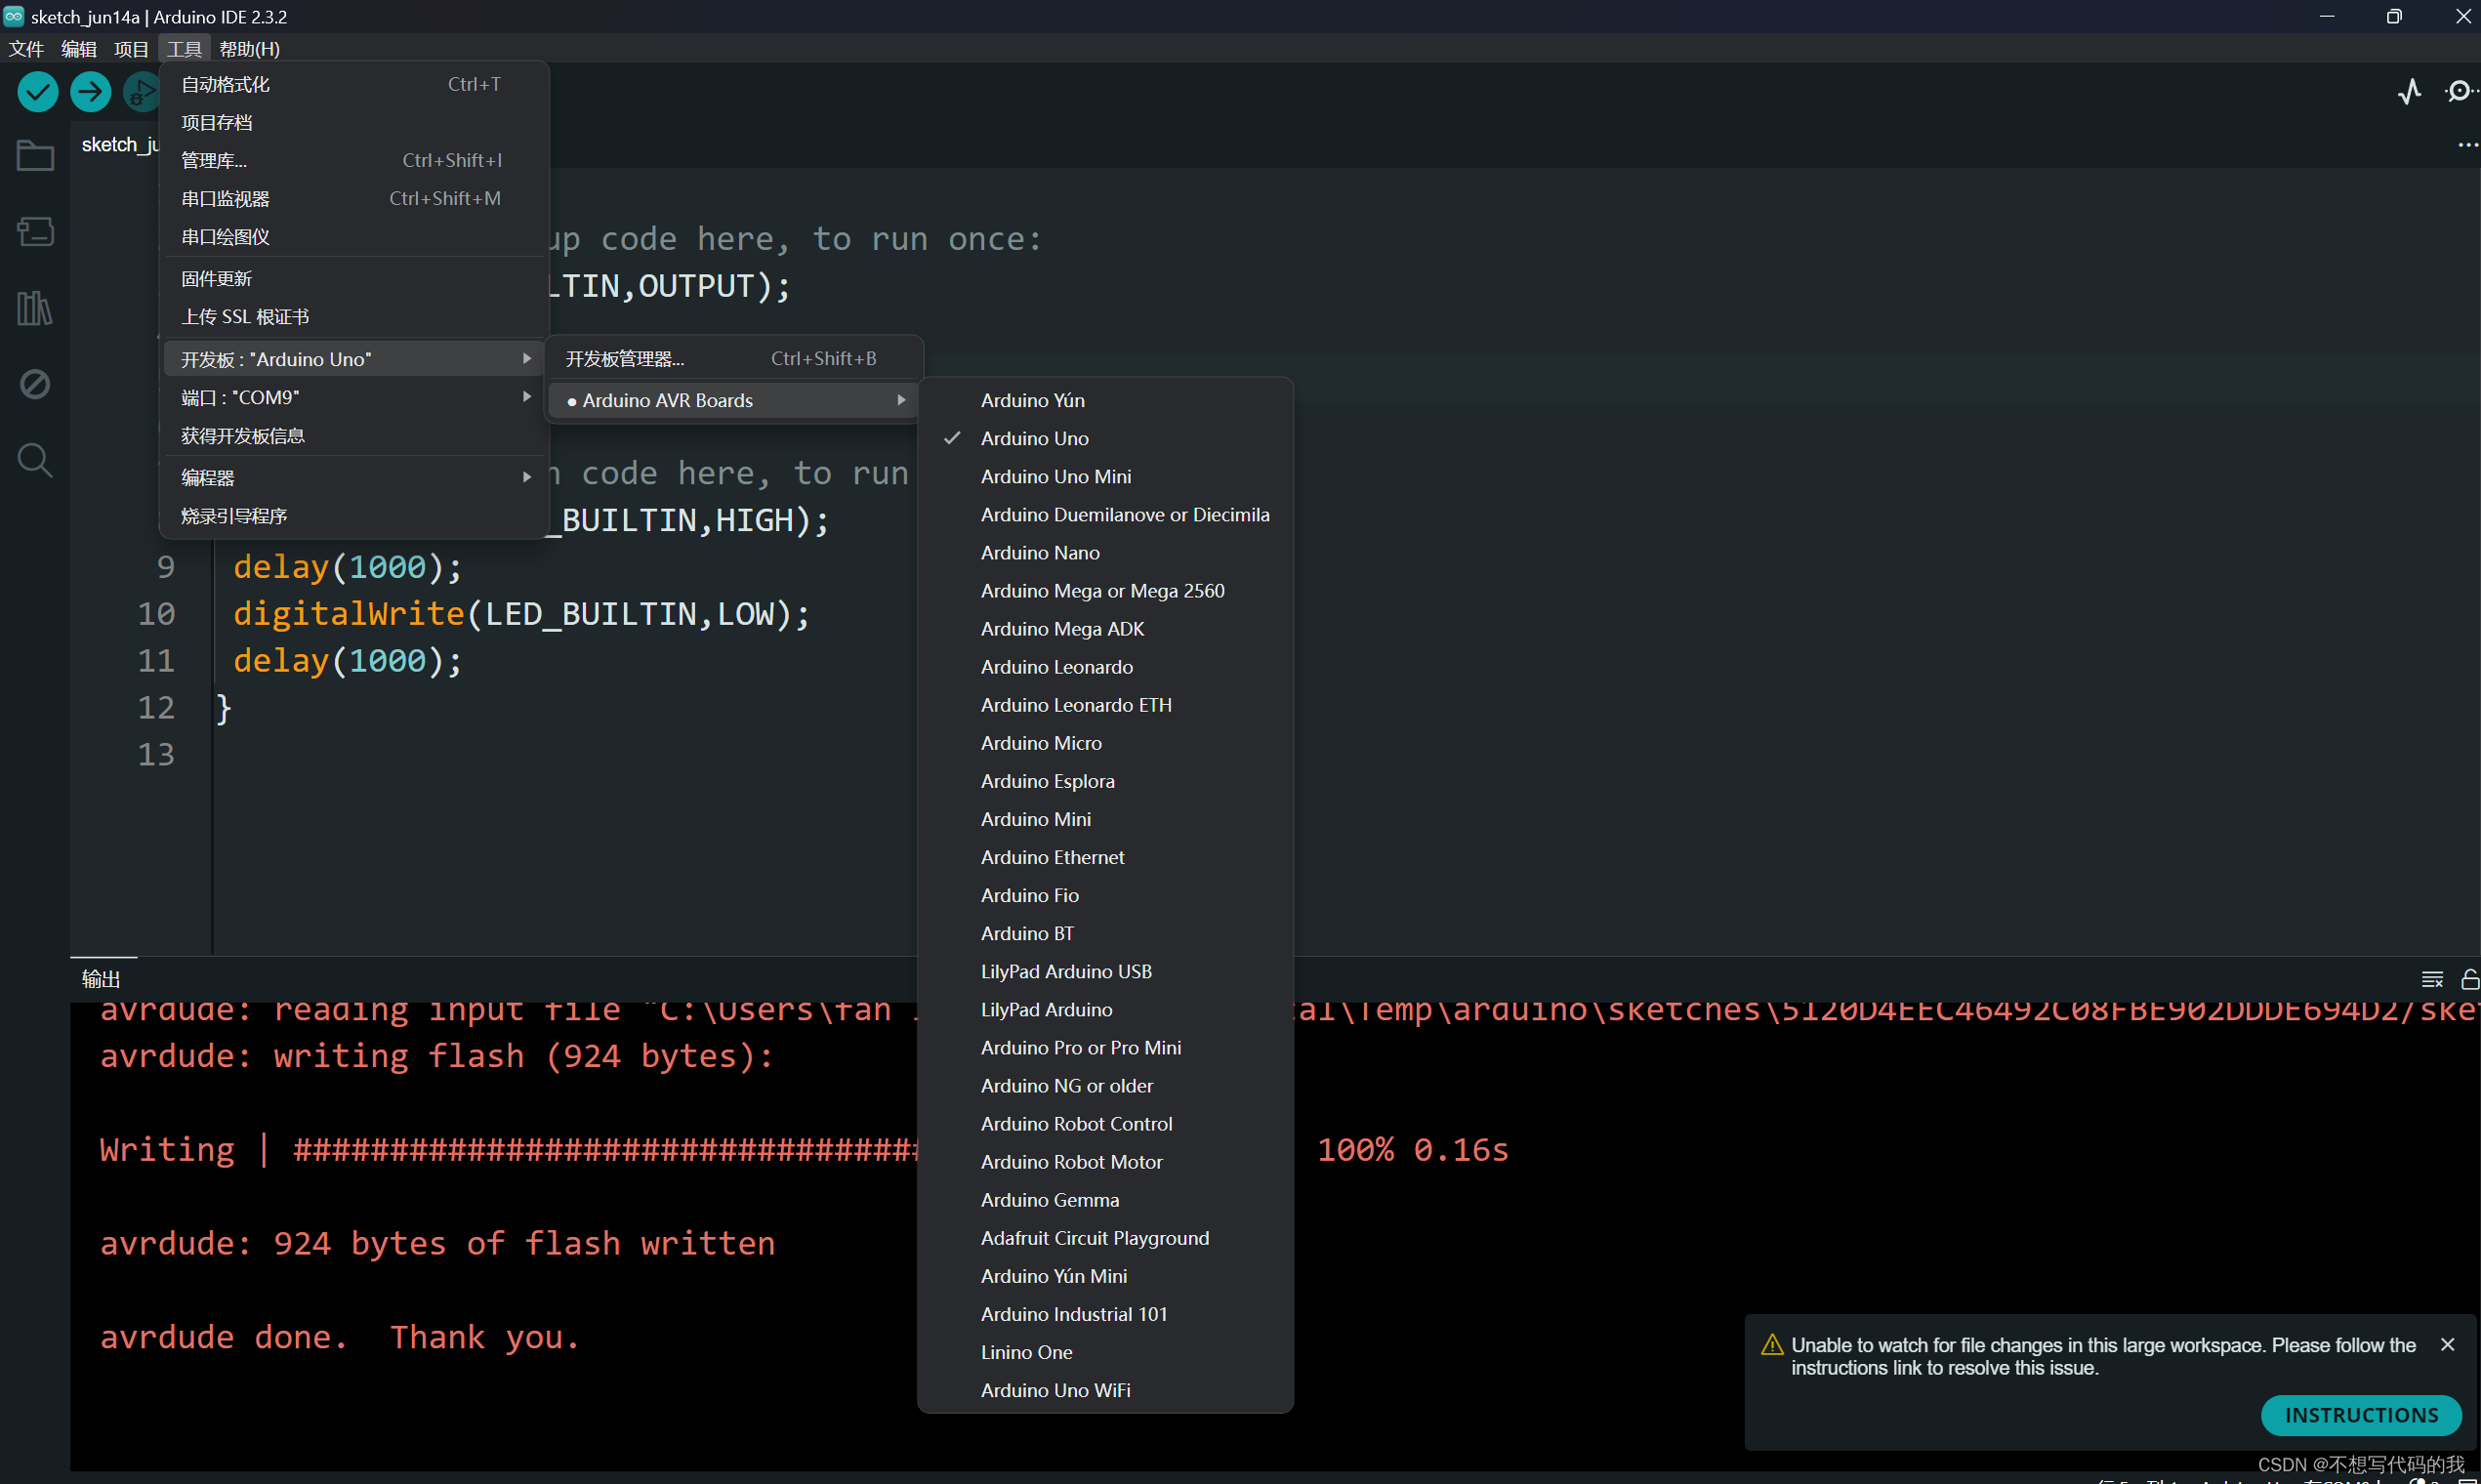Open the Sketchbook folder sidebar icon
The height and width of the screenshot is (1484, 2481).
coord(35,156)
